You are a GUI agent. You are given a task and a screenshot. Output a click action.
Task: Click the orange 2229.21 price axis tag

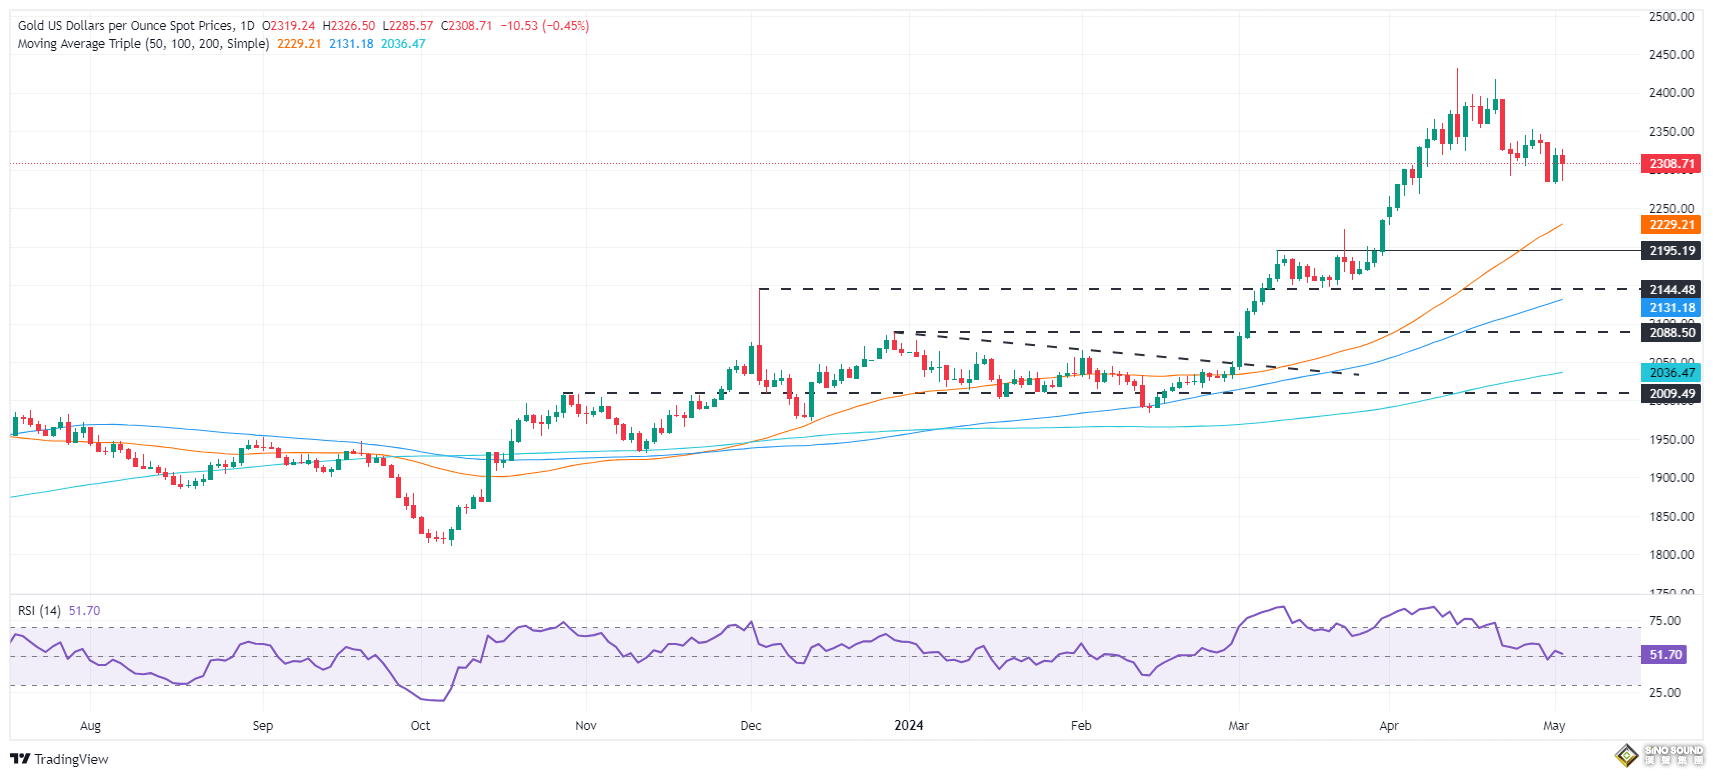click(x=1671, y=225)
